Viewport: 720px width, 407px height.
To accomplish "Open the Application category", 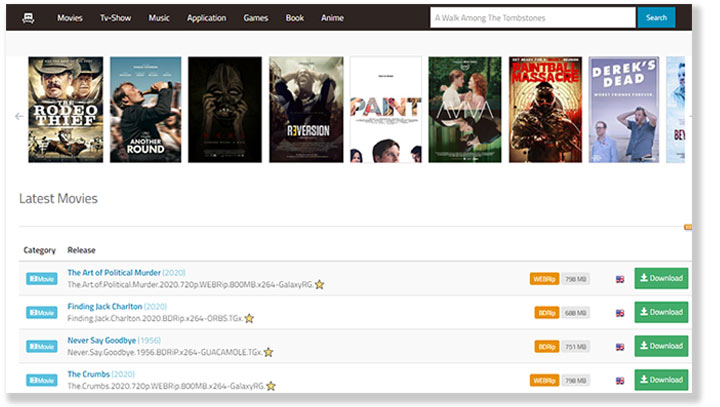I will pos(207,18).
